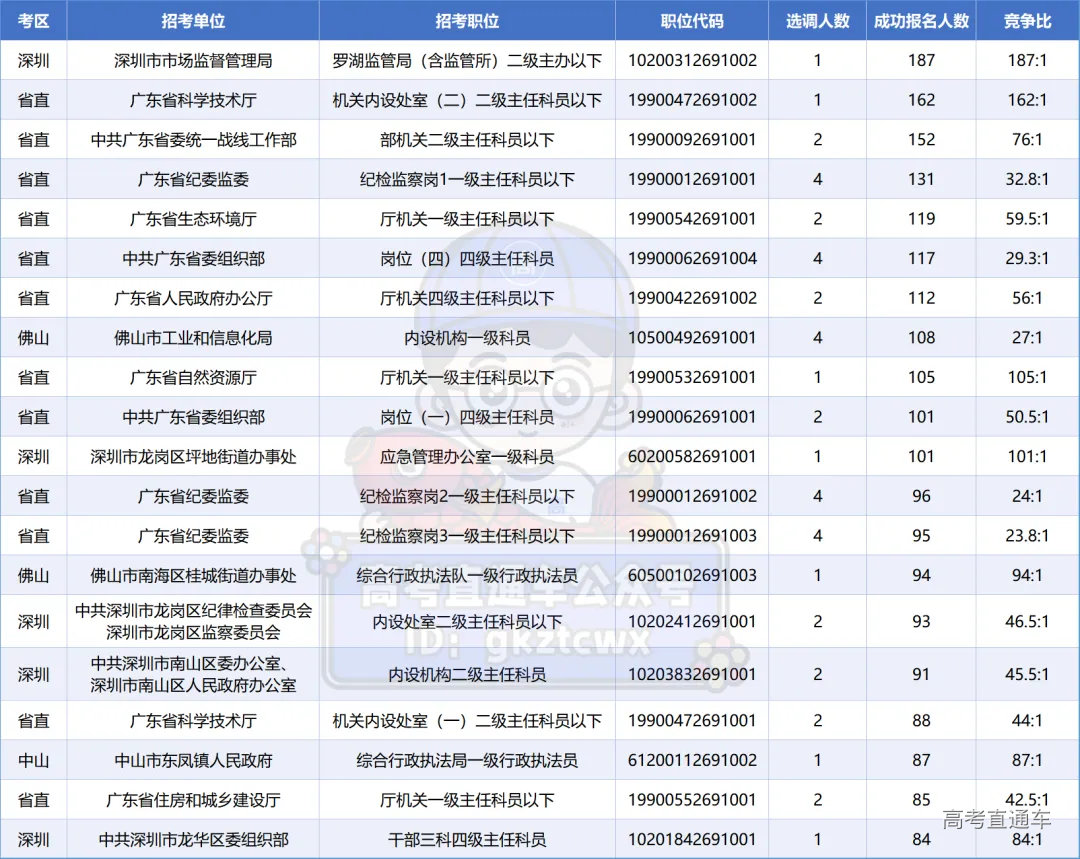The height and width of the screenshot is (859, 1080).
Task: Click the 高考直通车 watermark text
Action: point(996,820)
